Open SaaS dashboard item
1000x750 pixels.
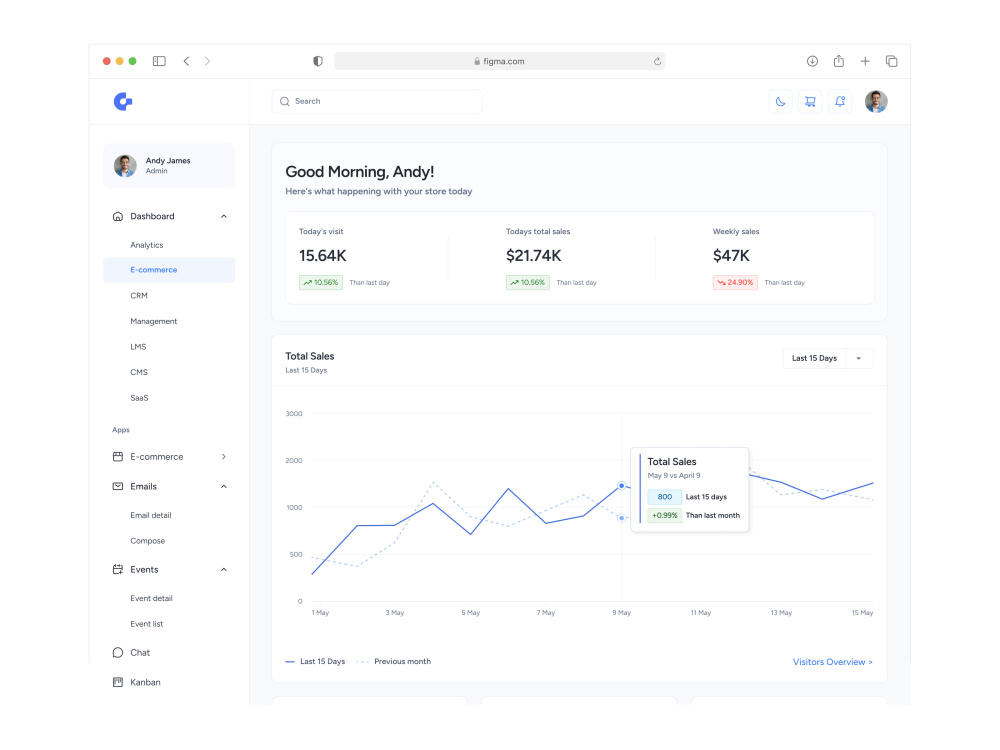(139, 398)
